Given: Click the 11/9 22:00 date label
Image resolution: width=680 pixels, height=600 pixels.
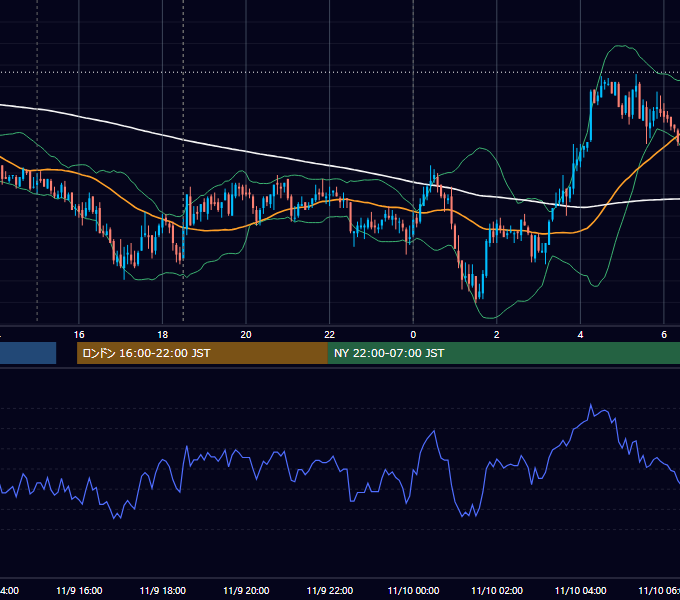Looking at the screenshot, I should (x=330, y=590).
